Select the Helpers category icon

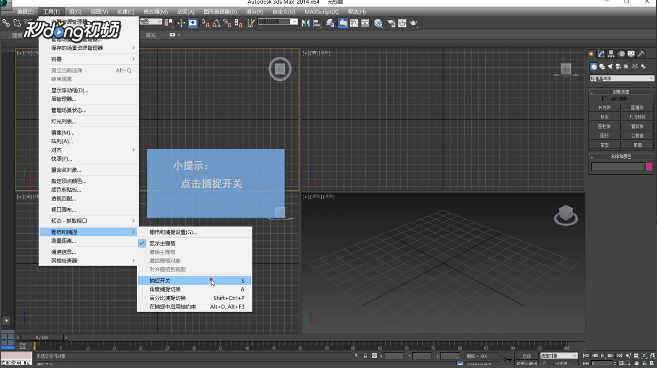[x=626, y=66]
